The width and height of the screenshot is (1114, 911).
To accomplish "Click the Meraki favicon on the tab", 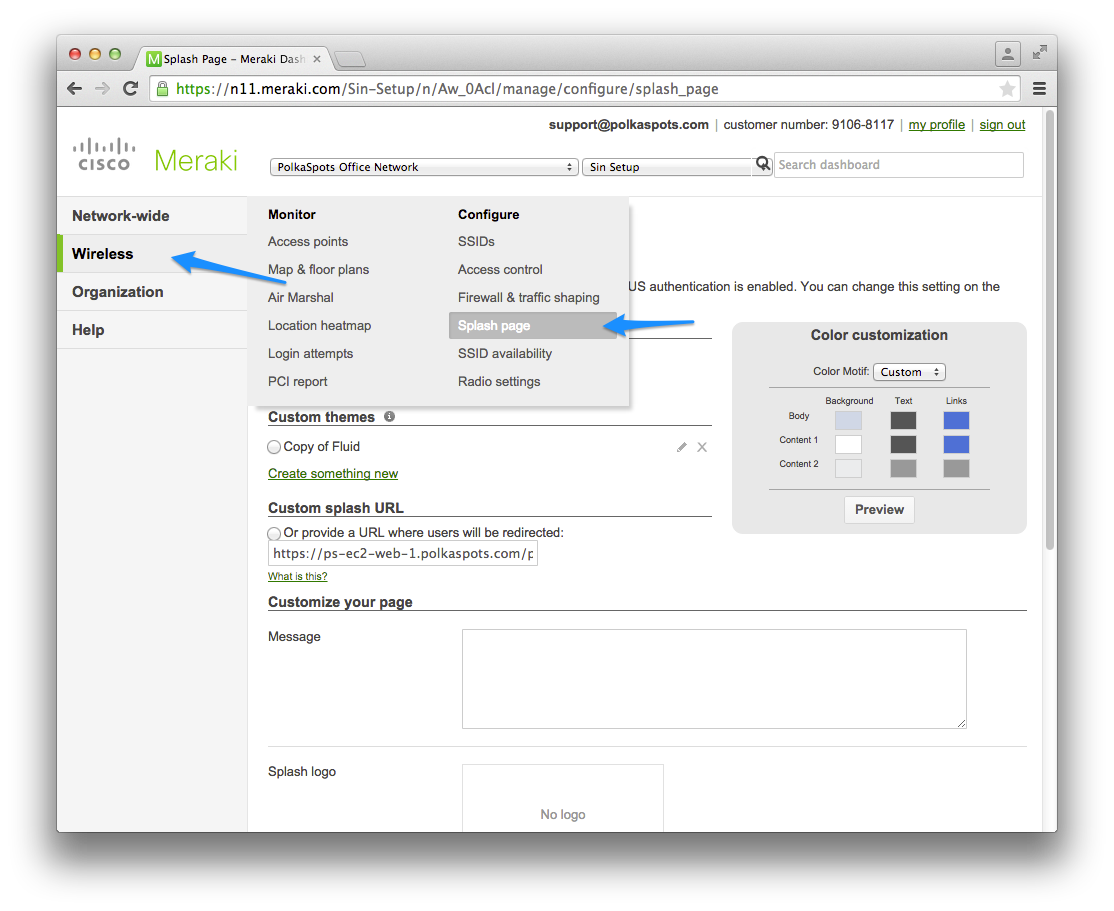I will [153, 59].
